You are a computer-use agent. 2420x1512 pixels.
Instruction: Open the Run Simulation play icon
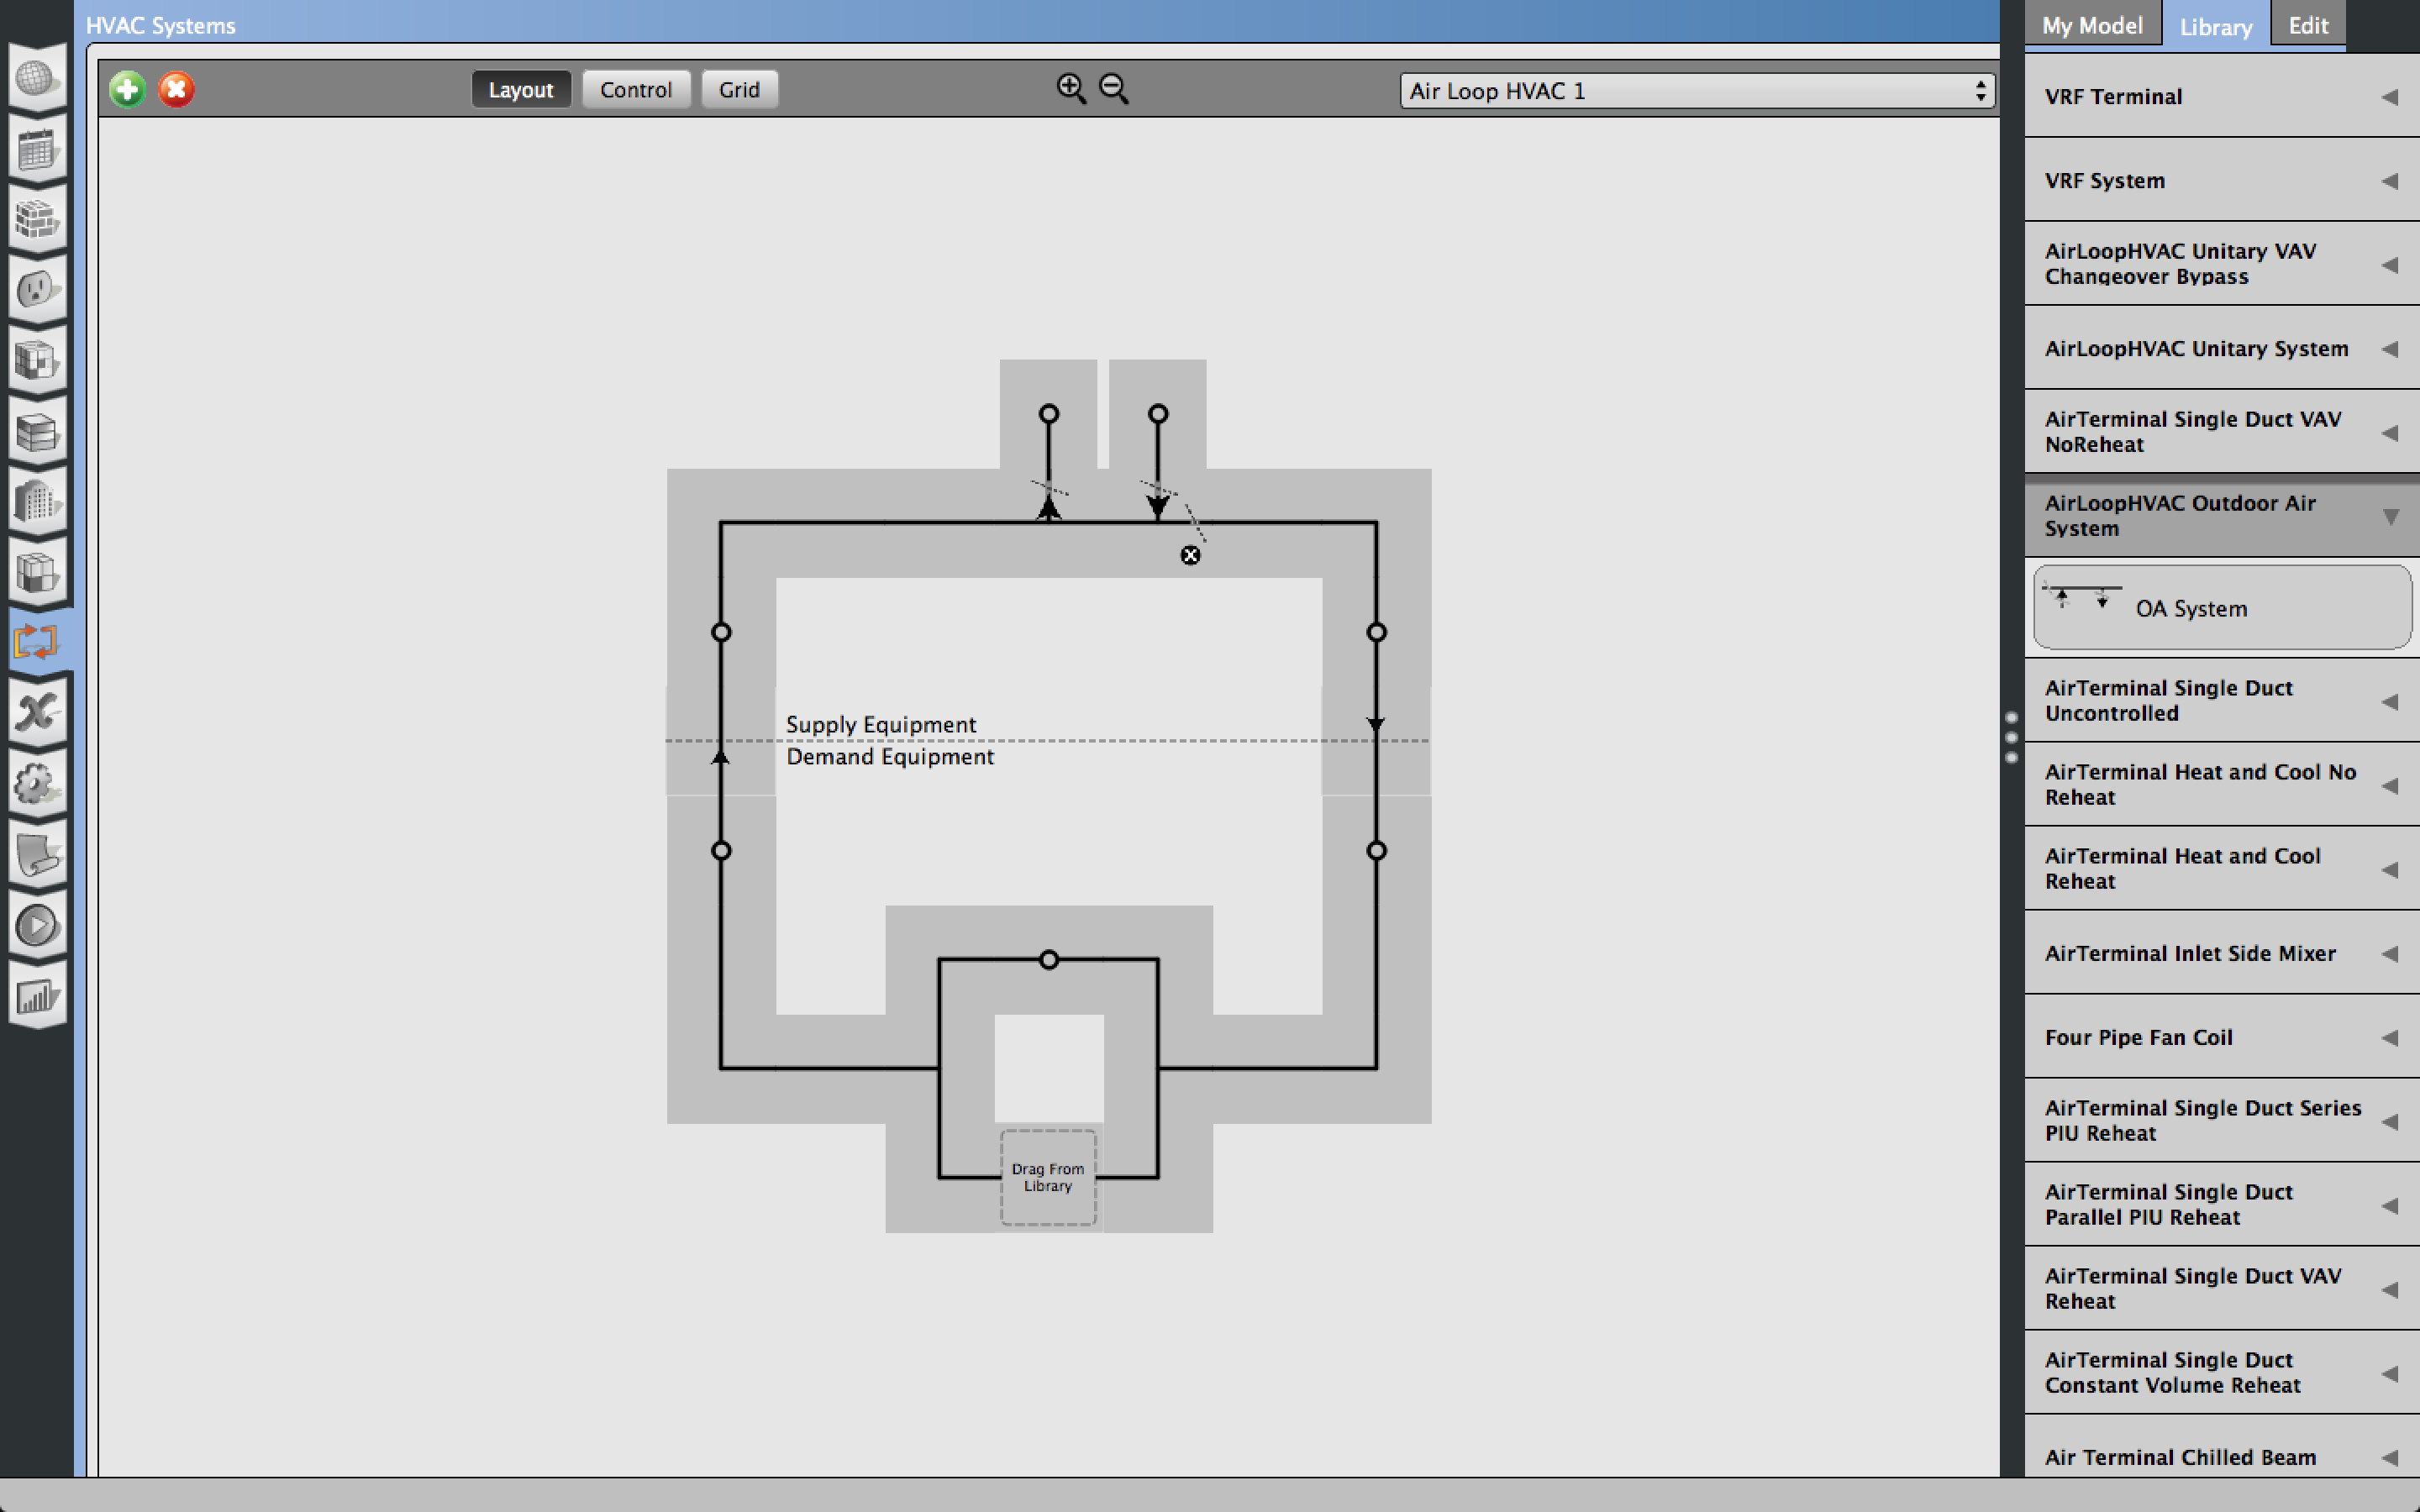(x=36, y=926)
